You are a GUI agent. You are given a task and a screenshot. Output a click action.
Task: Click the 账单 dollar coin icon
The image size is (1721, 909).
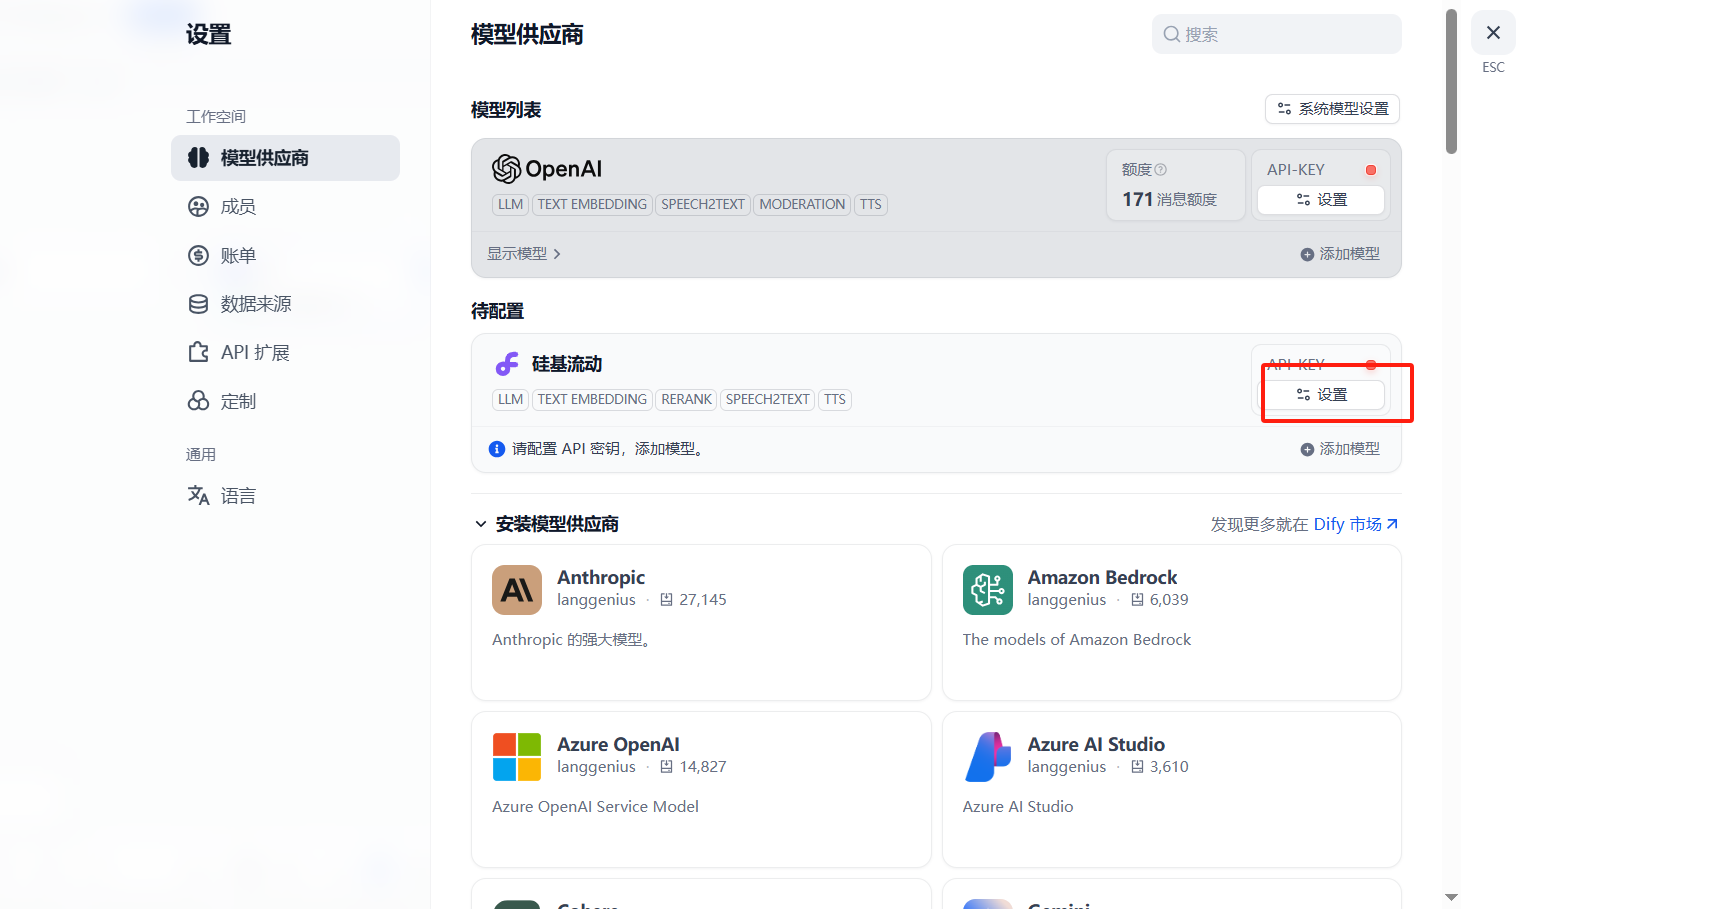[198, 256]
